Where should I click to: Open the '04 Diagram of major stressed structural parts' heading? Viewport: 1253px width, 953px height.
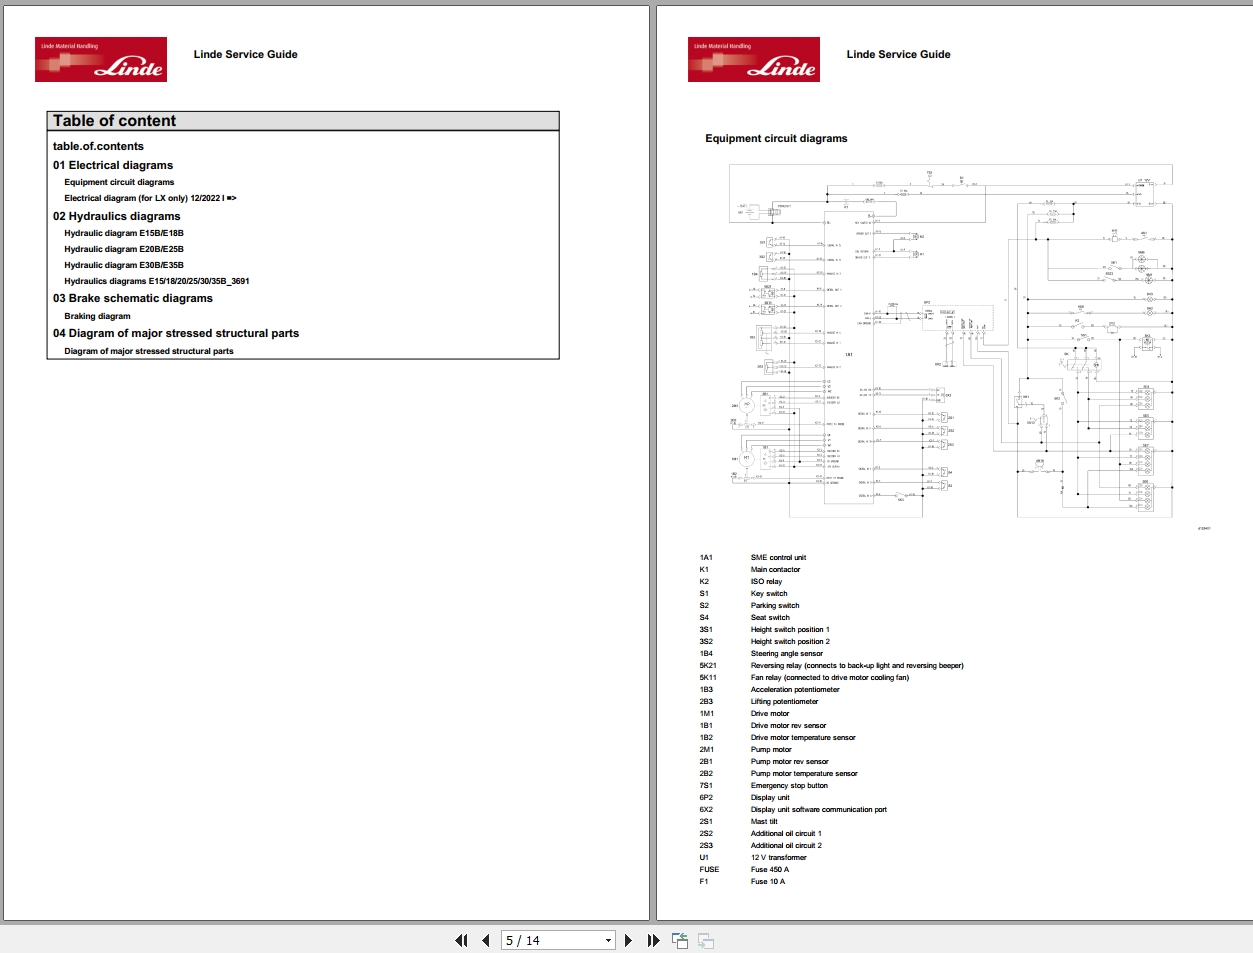(176, 333)
